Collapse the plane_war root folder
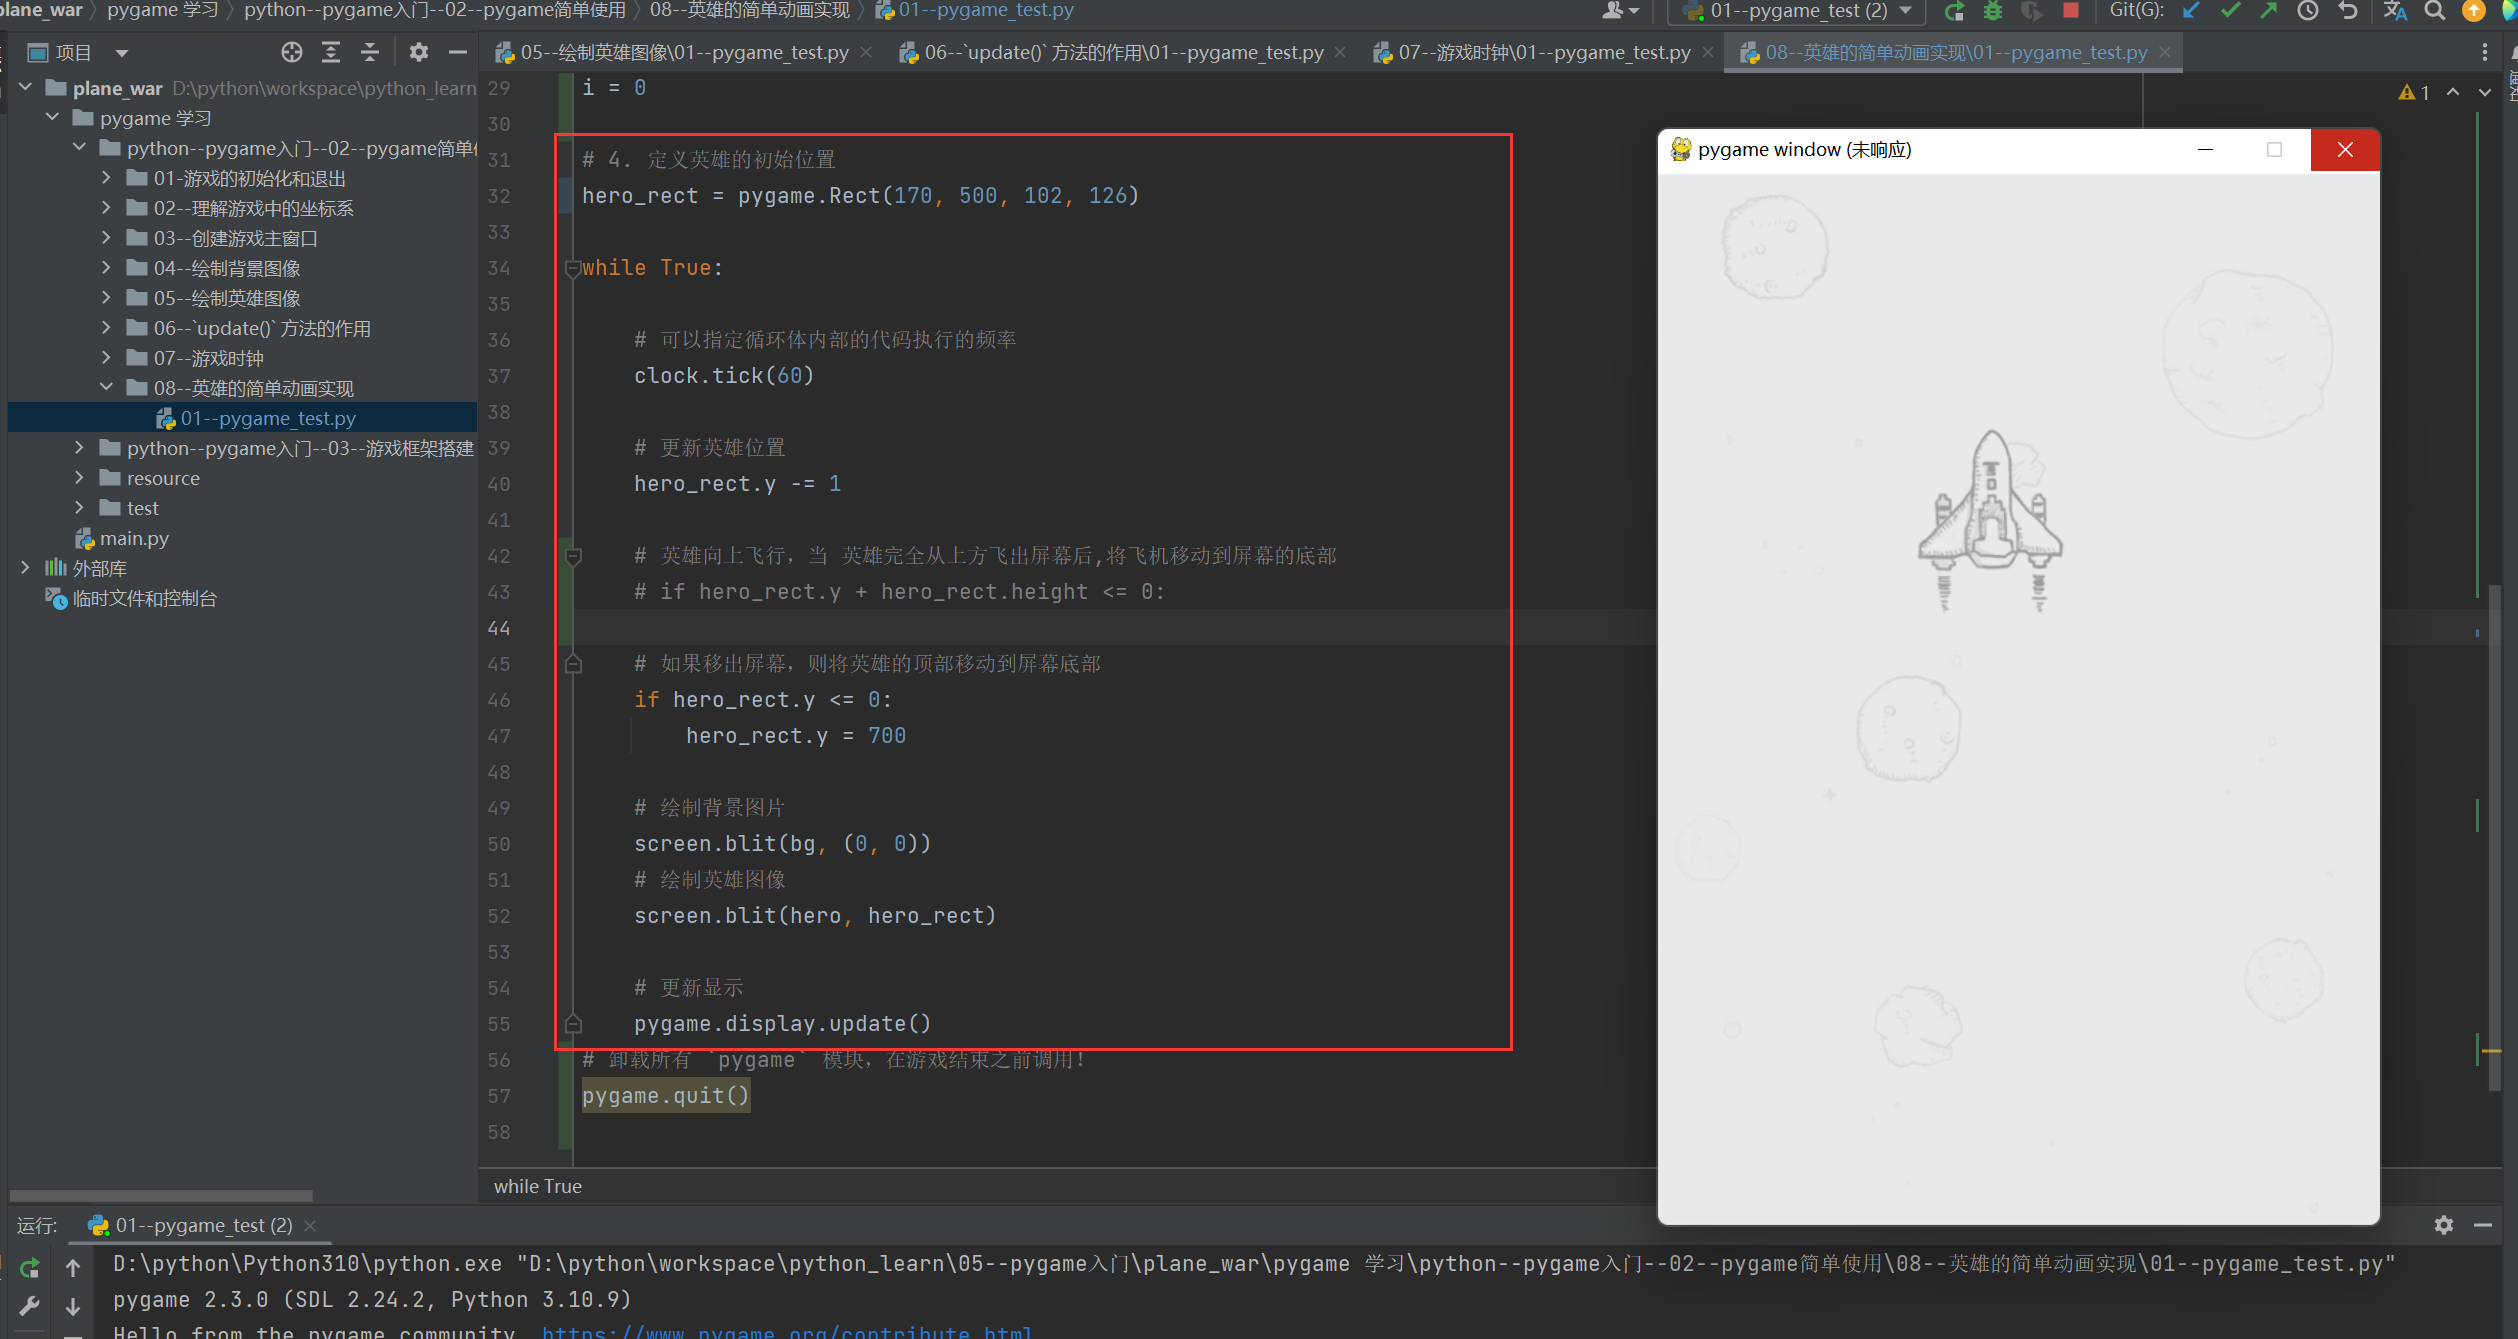This screenshot has height=1339, width=2518. pos(27,88)
